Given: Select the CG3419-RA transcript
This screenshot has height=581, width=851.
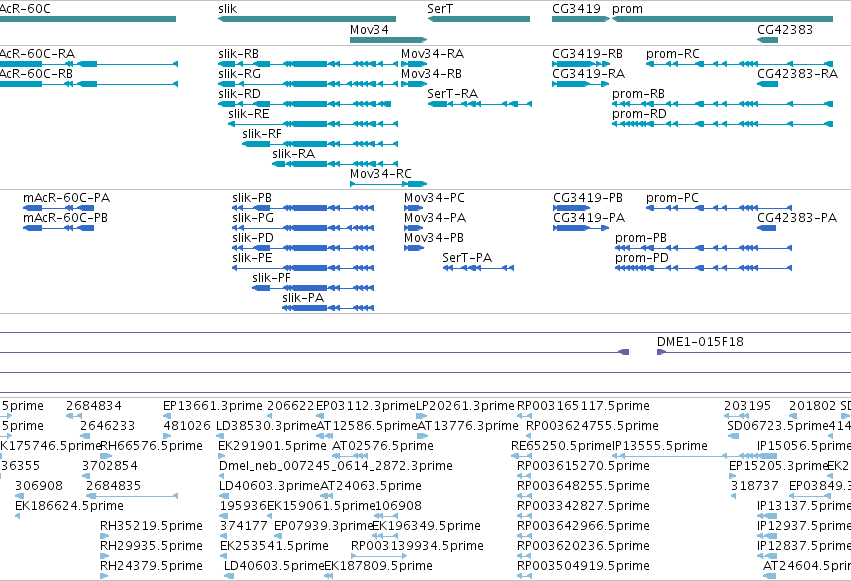Looking at the screenshot, I should [581, 84].
